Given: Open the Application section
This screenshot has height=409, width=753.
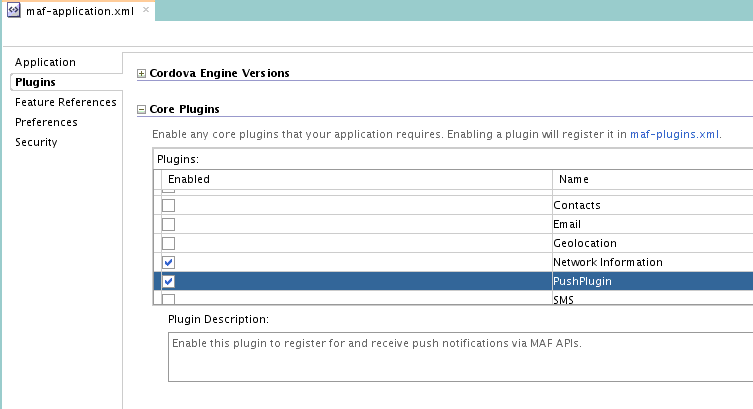Looking at the screenshot, I should point(45,62).
